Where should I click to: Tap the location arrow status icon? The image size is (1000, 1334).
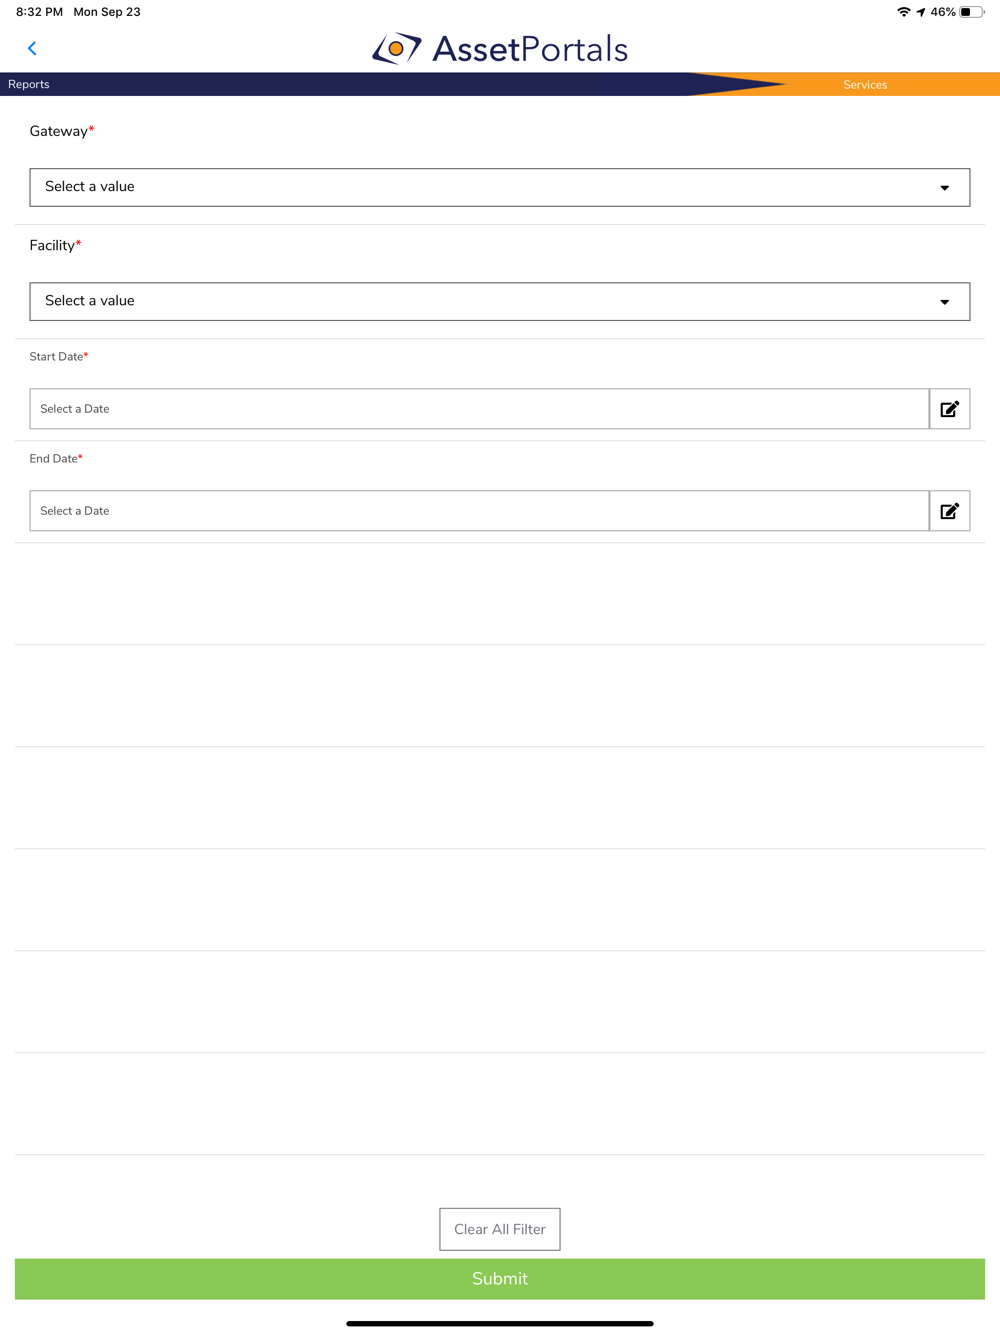point(920,12)
